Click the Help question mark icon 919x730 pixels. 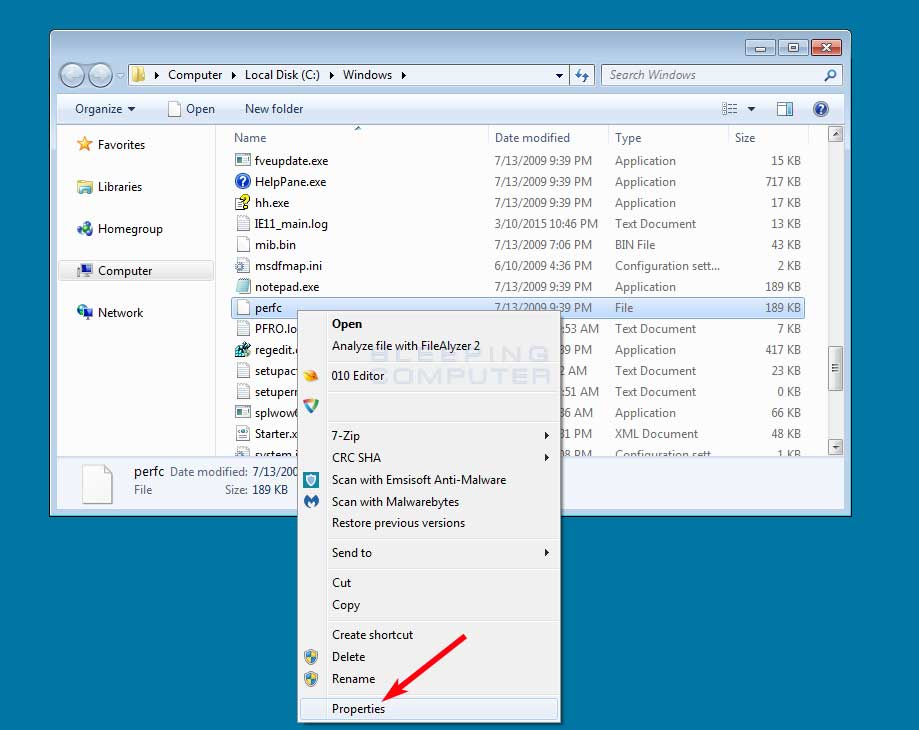click(x=820, y=109)
